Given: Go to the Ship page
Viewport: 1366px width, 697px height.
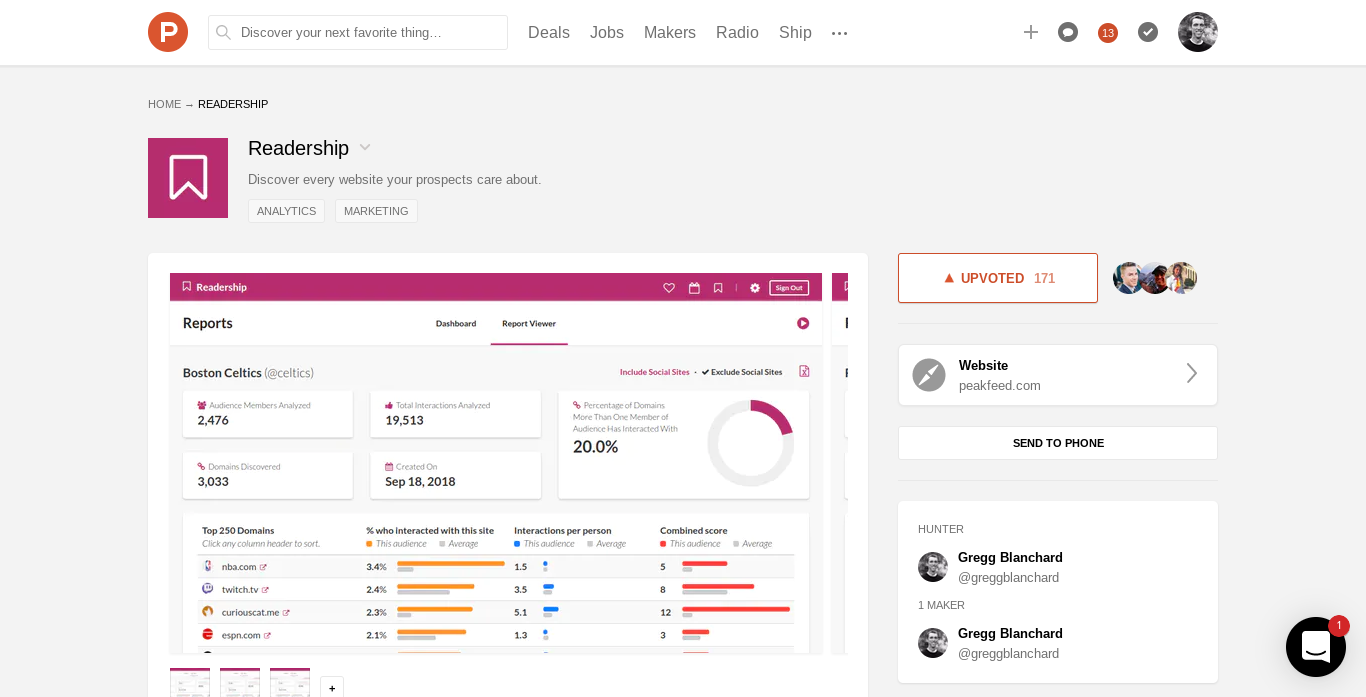Looking at the screenshot, I should coord(795,32).
